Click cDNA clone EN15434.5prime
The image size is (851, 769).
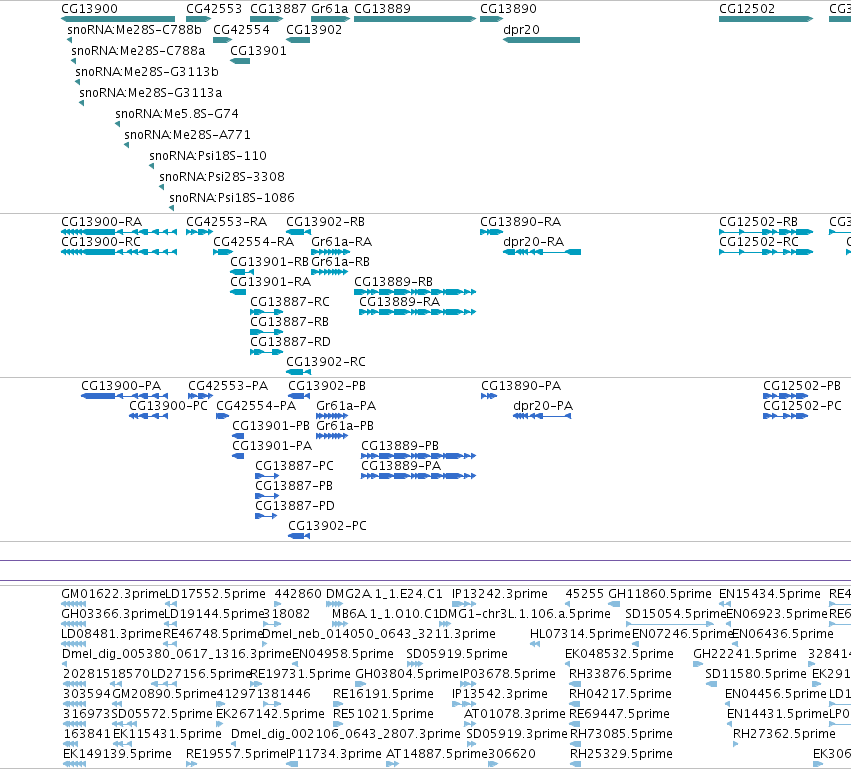725,604
